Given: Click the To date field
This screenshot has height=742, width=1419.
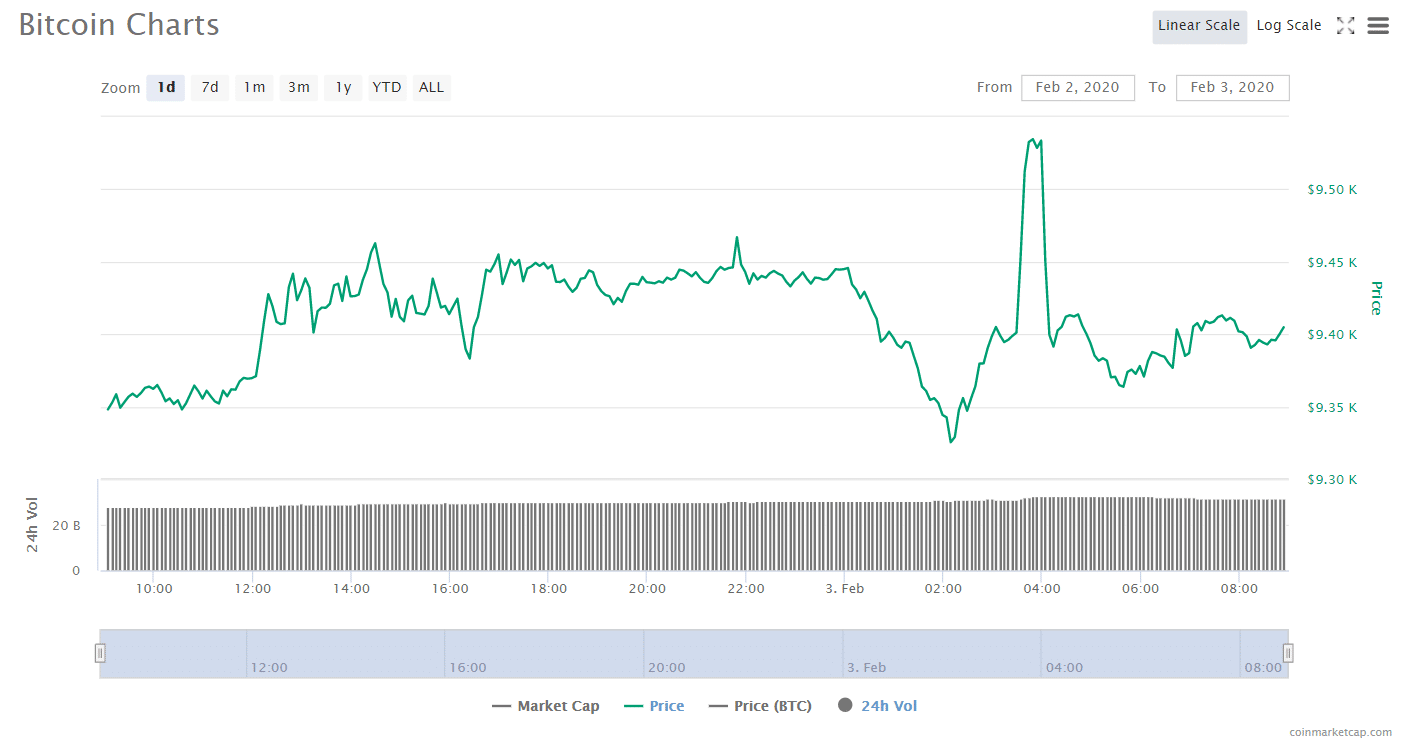Looking at the screenshot, I should tap(1232, 88).
